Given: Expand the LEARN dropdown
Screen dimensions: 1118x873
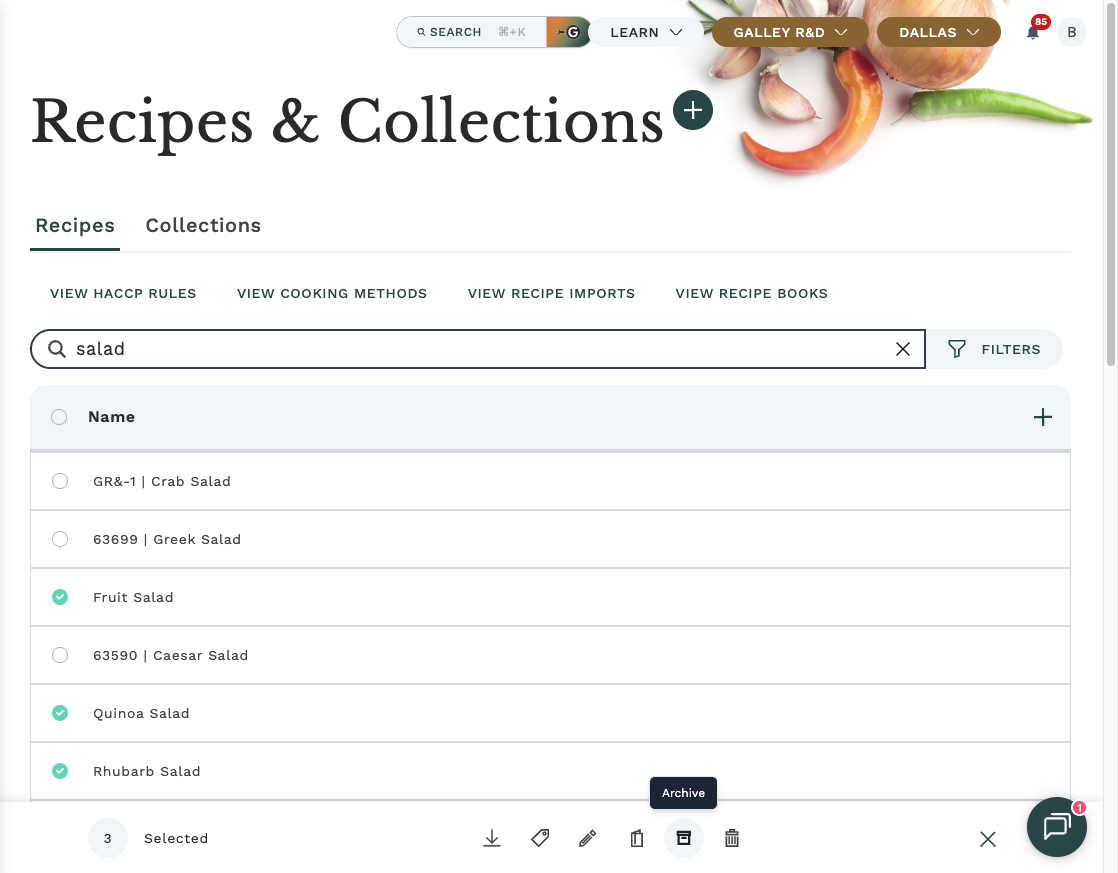Looking at the screenshot, I should click(646, 32).
